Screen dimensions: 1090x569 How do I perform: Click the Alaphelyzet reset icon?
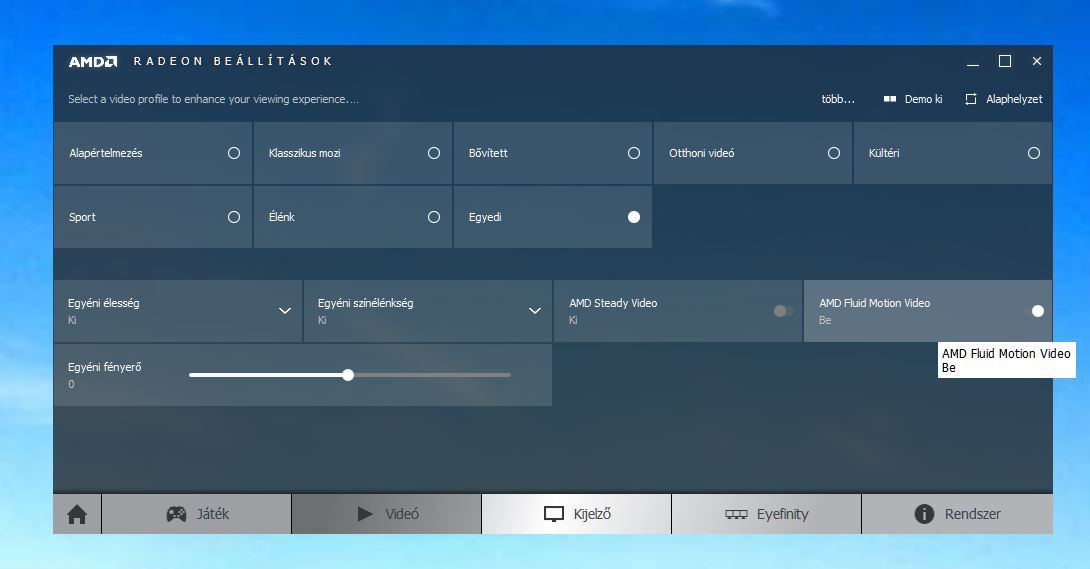point(971,99)
